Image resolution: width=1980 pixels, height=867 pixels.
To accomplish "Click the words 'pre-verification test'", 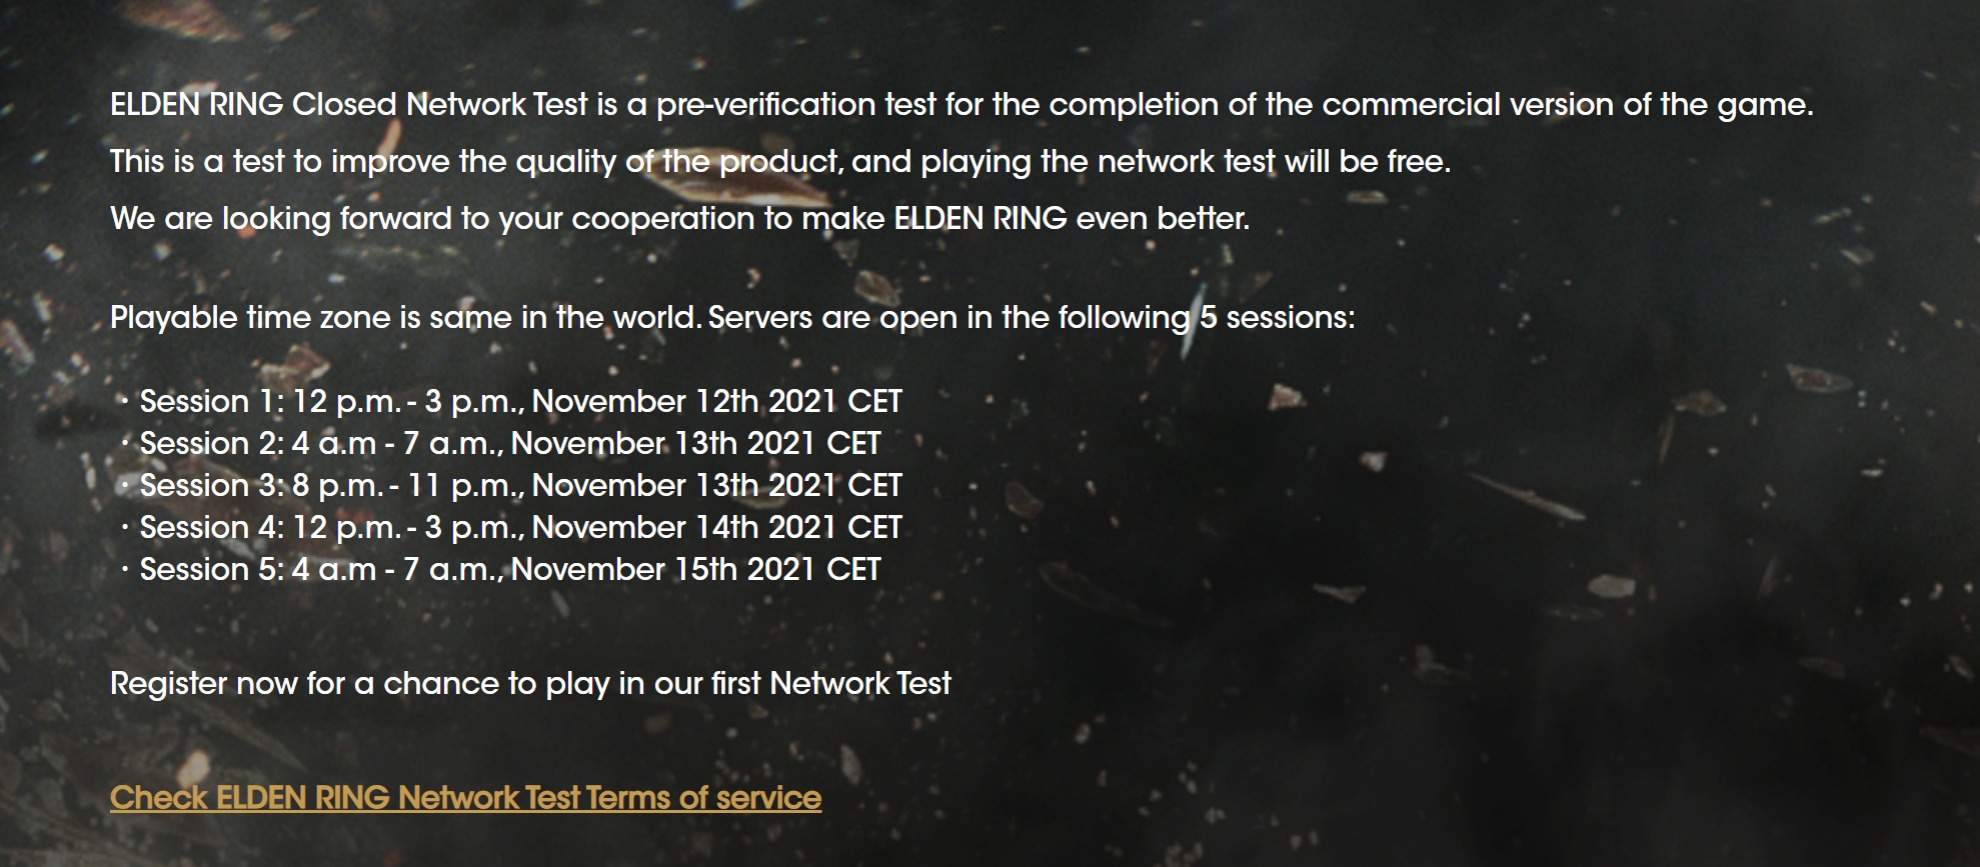I will pos(796,105).
